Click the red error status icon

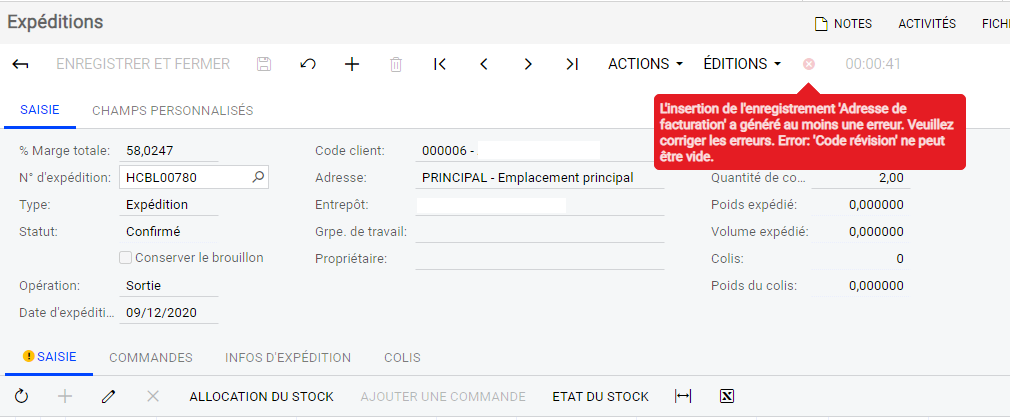click(808, 64)
